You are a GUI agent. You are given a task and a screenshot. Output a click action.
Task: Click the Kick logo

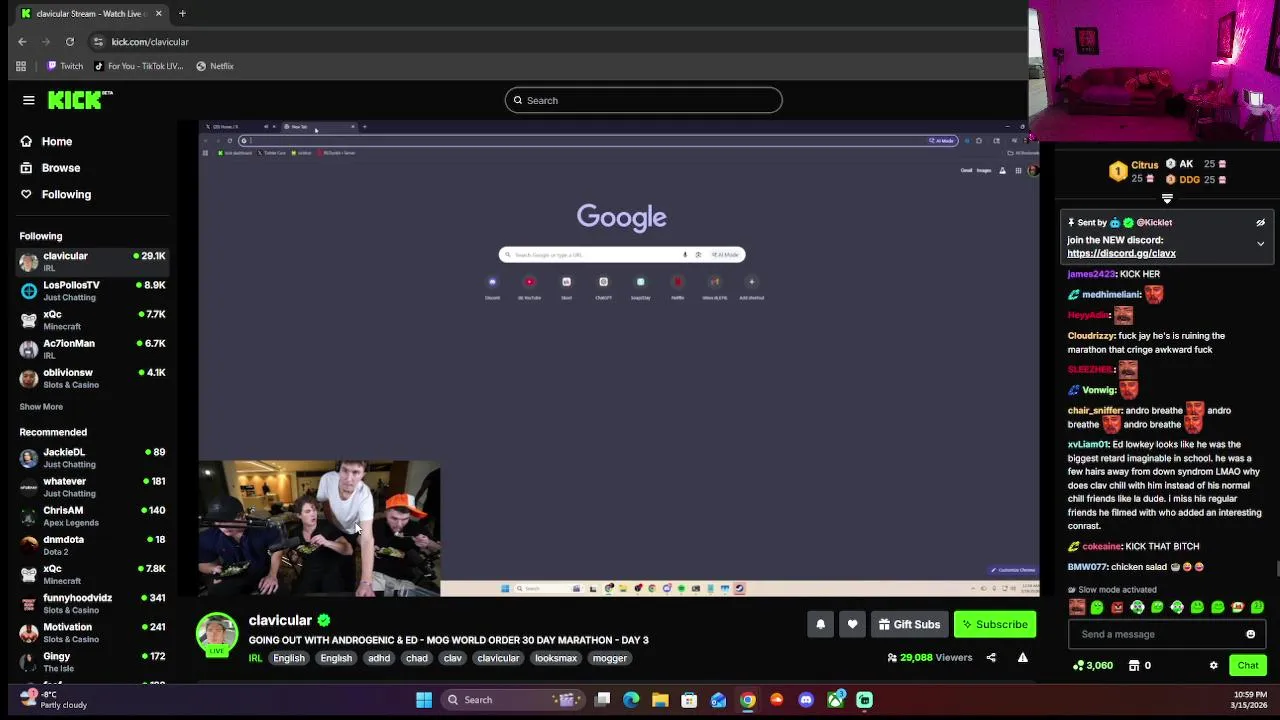pos(80,100)
